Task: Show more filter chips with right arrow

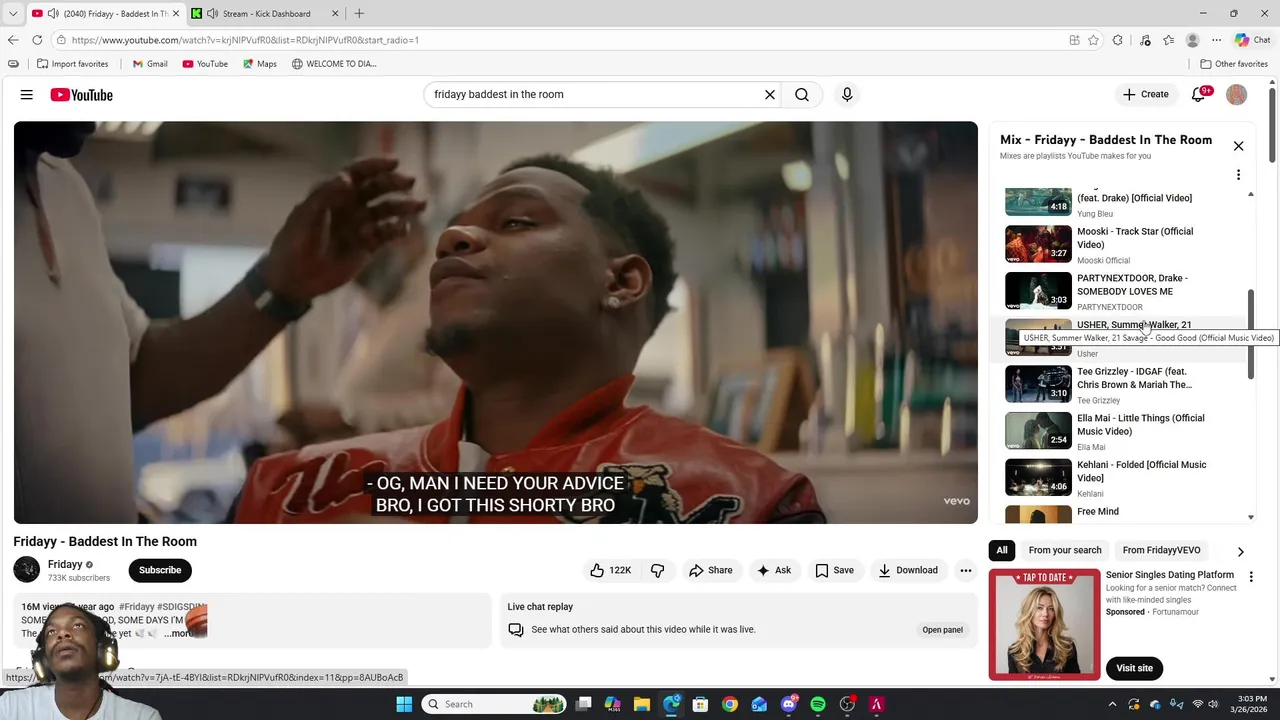Action: [x=1240, y=551]
